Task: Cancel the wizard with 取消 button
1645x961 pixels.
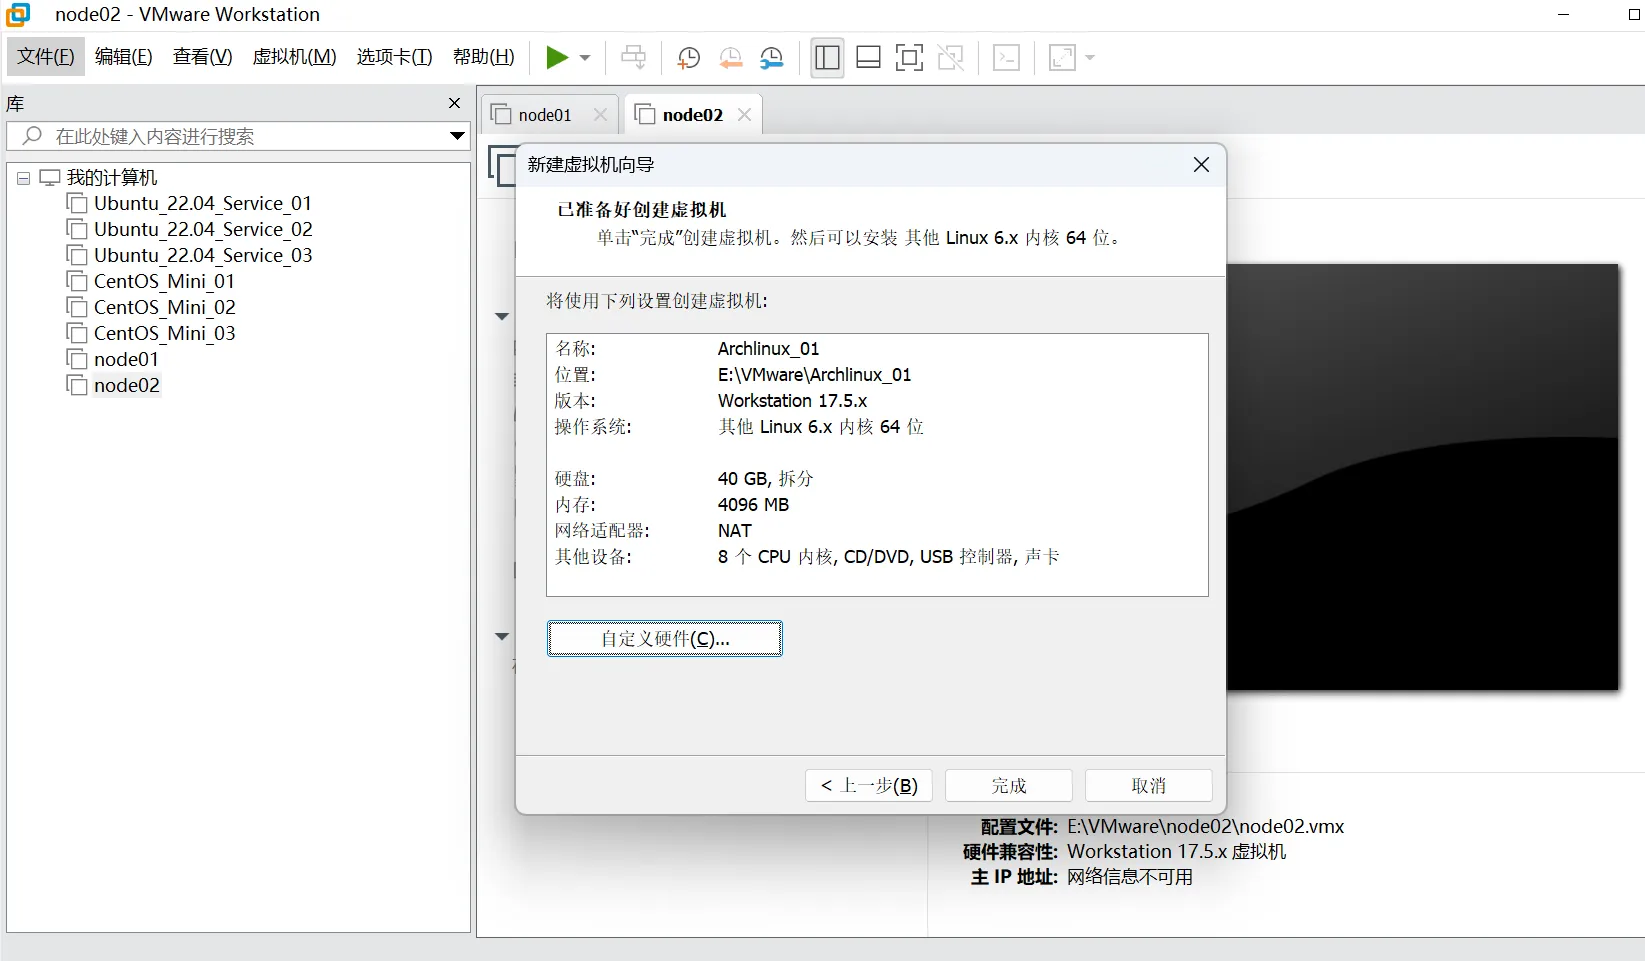Action: (x=1148, y=786)
